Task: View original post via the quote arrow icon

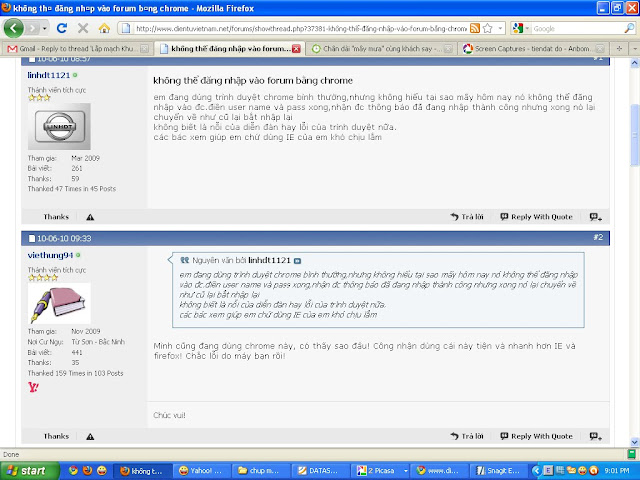Action: click(x=297, y=261)
